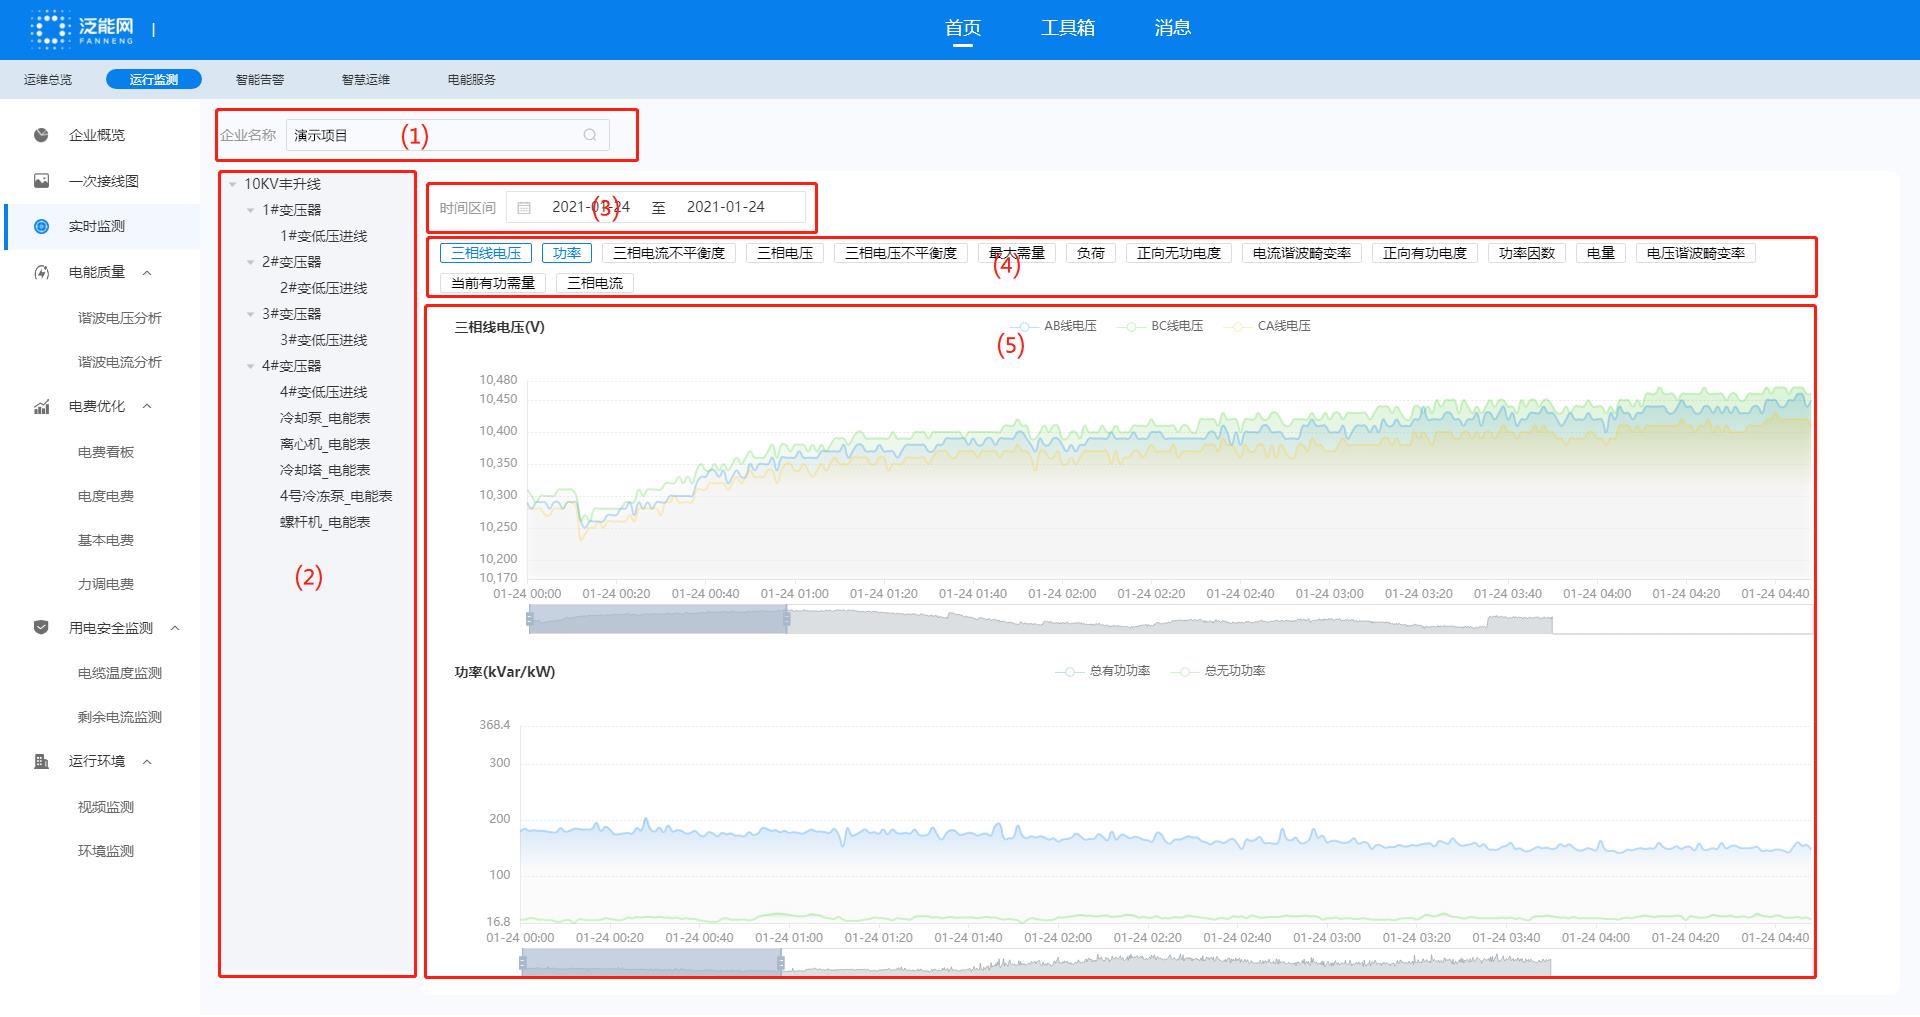
Task: Click the end date field 2021-01-24
Action: [x=726, y=207]
